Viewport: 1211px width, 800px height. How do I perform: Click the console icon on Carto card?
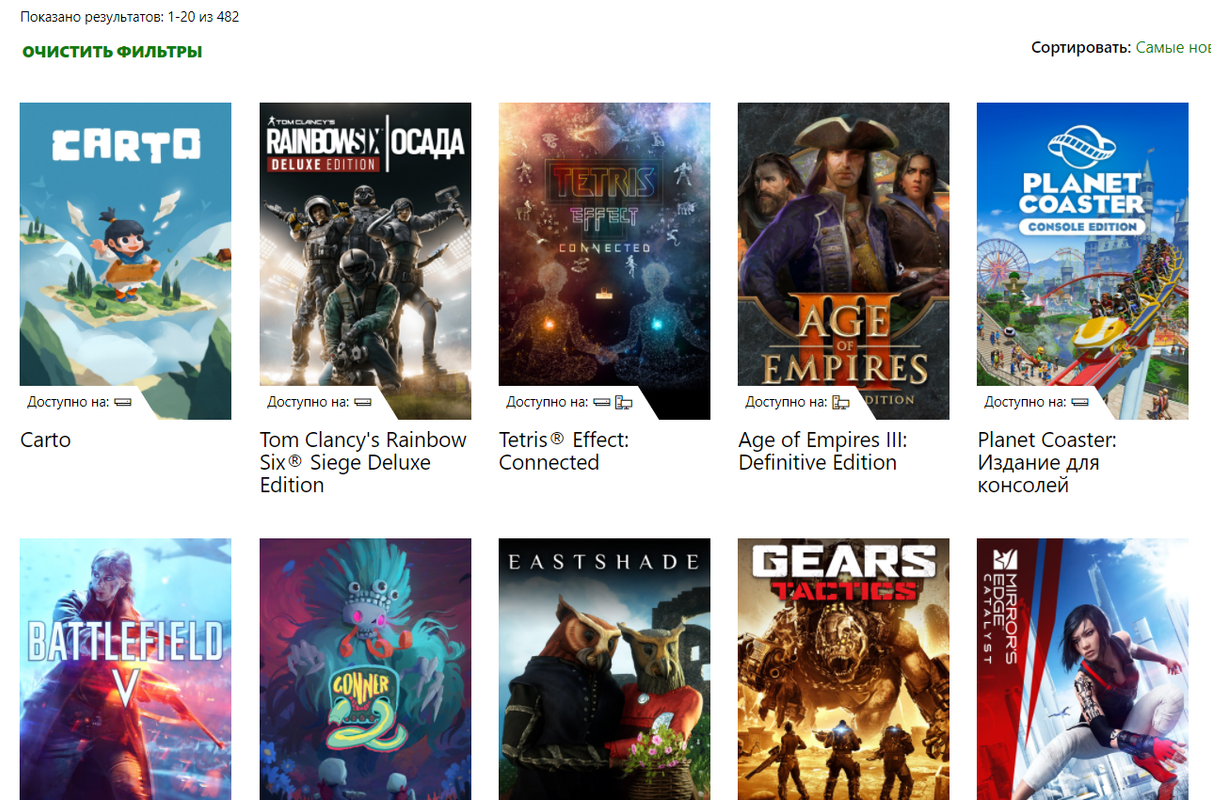[x=123, y=402]
